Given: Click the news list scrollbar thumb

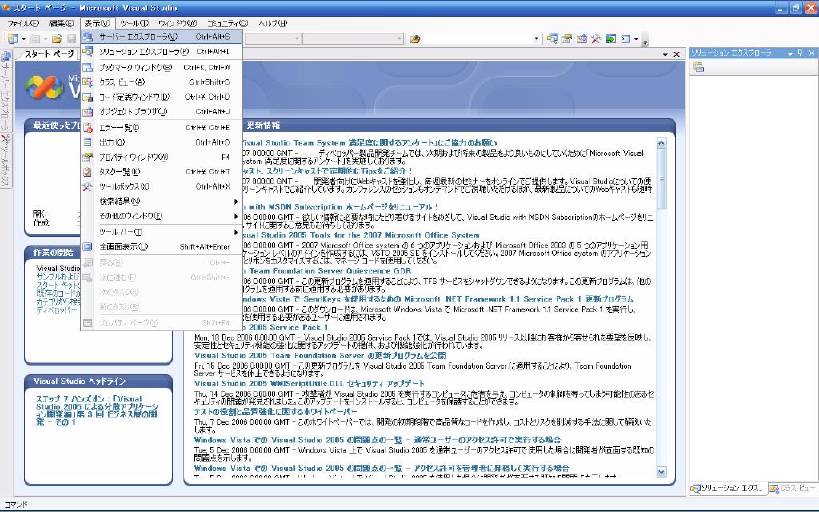Looking at the screenshot, I should coord(661,179).
